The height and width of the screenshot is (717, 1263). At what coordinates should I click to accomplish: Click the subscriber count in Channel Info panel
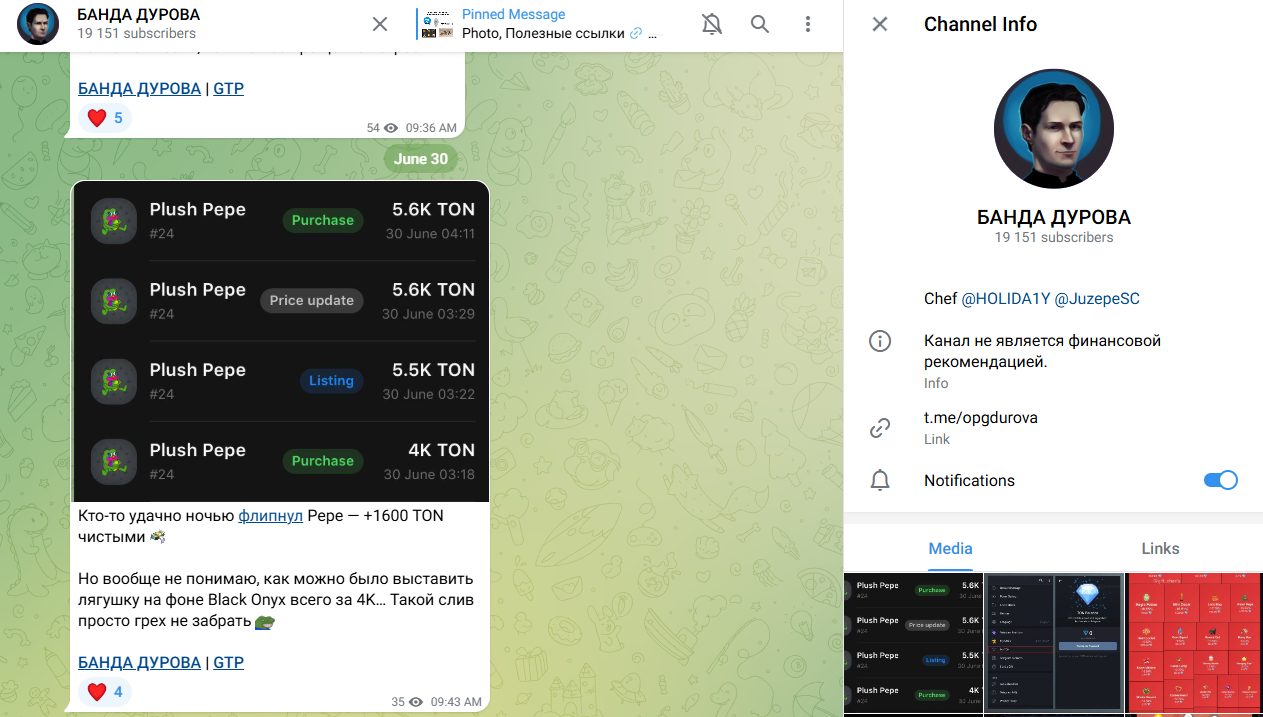pyautogui.click(x=1054, y=238)
